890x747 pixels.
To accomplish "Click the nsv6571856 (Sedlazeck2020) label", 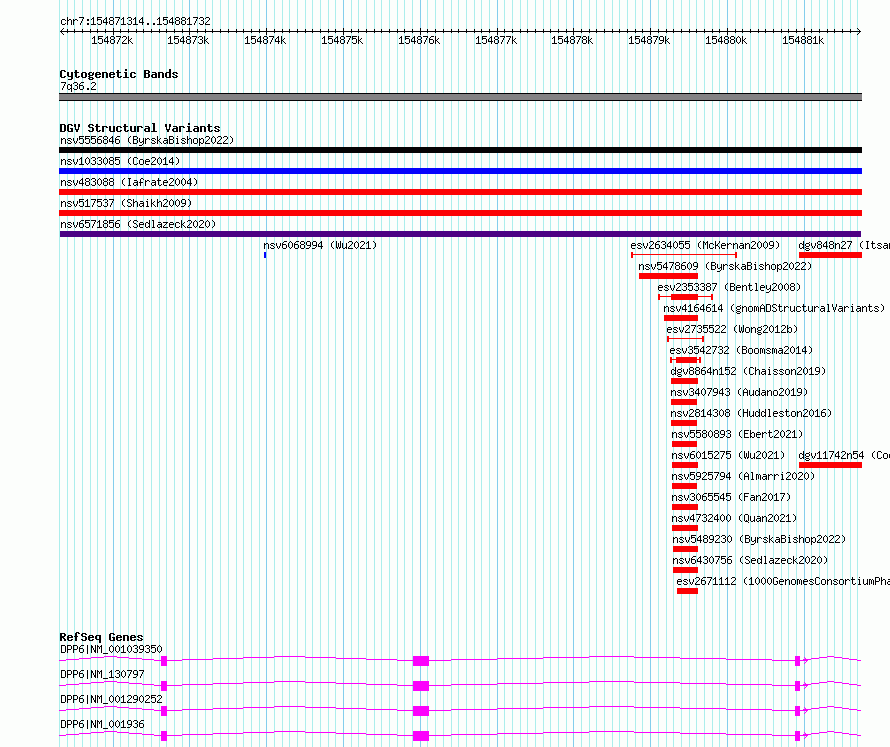I will (x=138, y=224).
